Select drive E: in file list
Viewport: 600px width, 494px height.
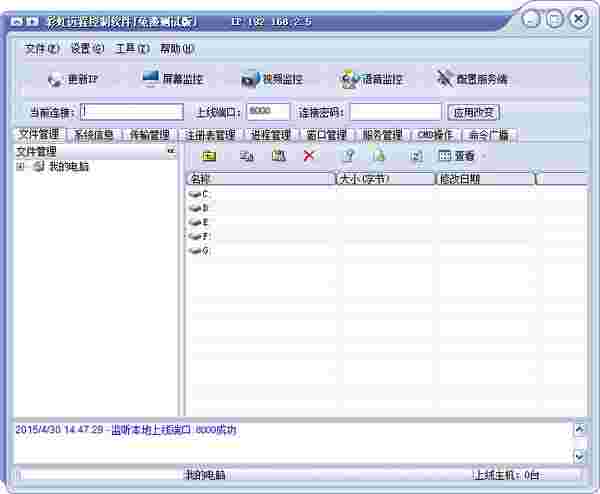[x=199, y=222]
